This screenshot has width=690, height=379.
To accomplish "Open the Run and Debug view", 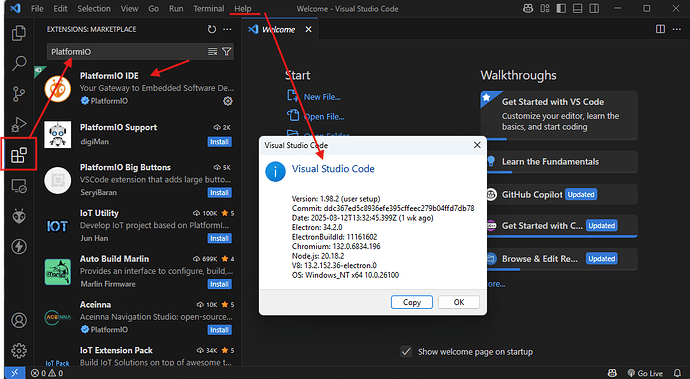I will [19, 125].
